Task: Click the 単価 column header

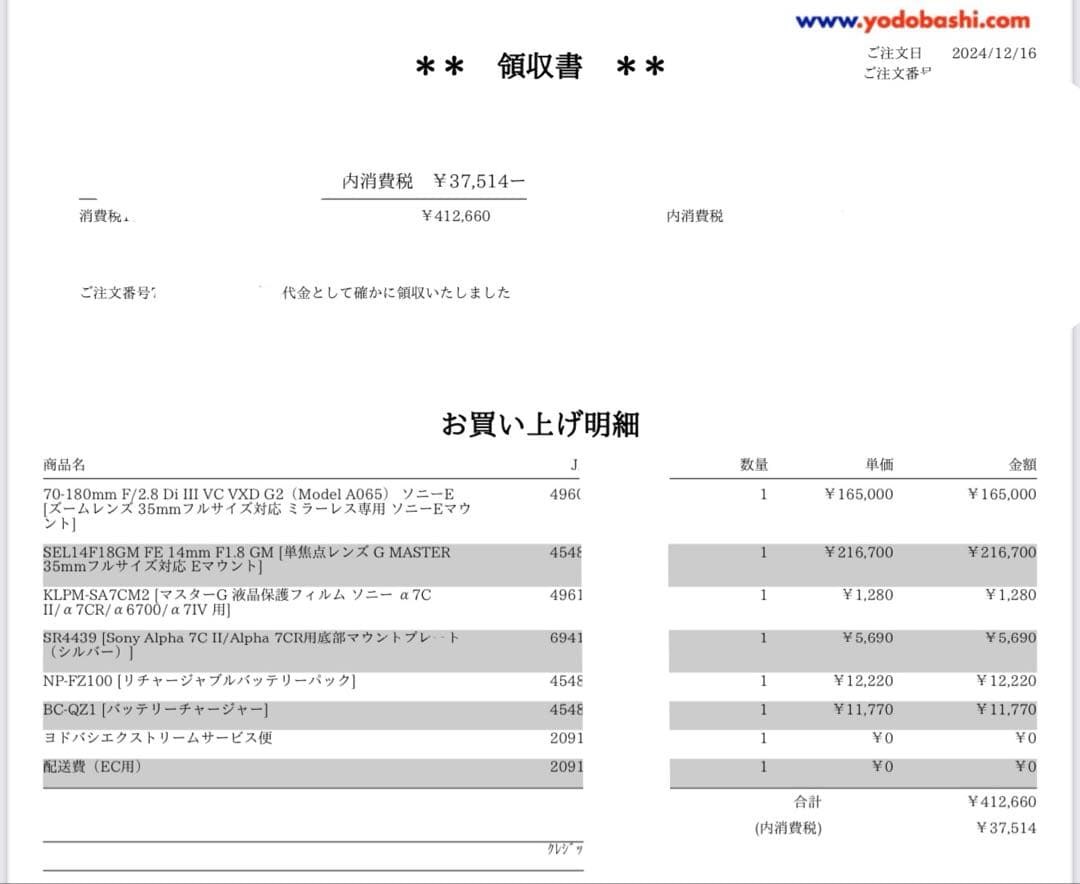Action: 879,465
